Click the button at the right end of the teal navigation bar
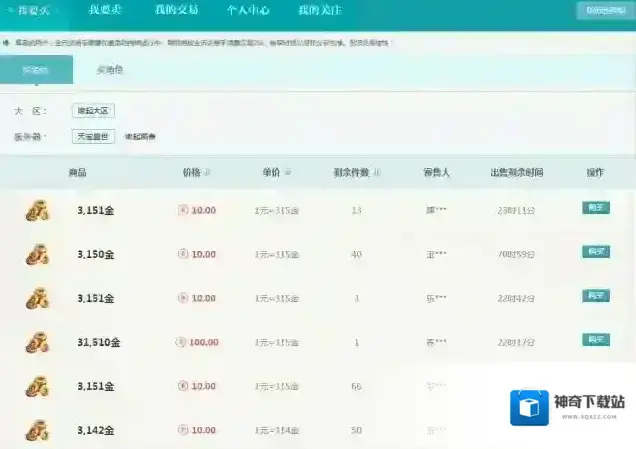 point(606,11)
